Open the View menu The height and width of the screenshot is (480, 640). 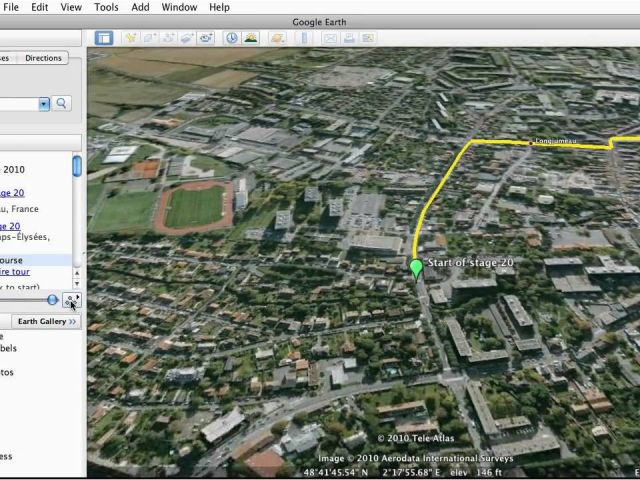point(71,7)
